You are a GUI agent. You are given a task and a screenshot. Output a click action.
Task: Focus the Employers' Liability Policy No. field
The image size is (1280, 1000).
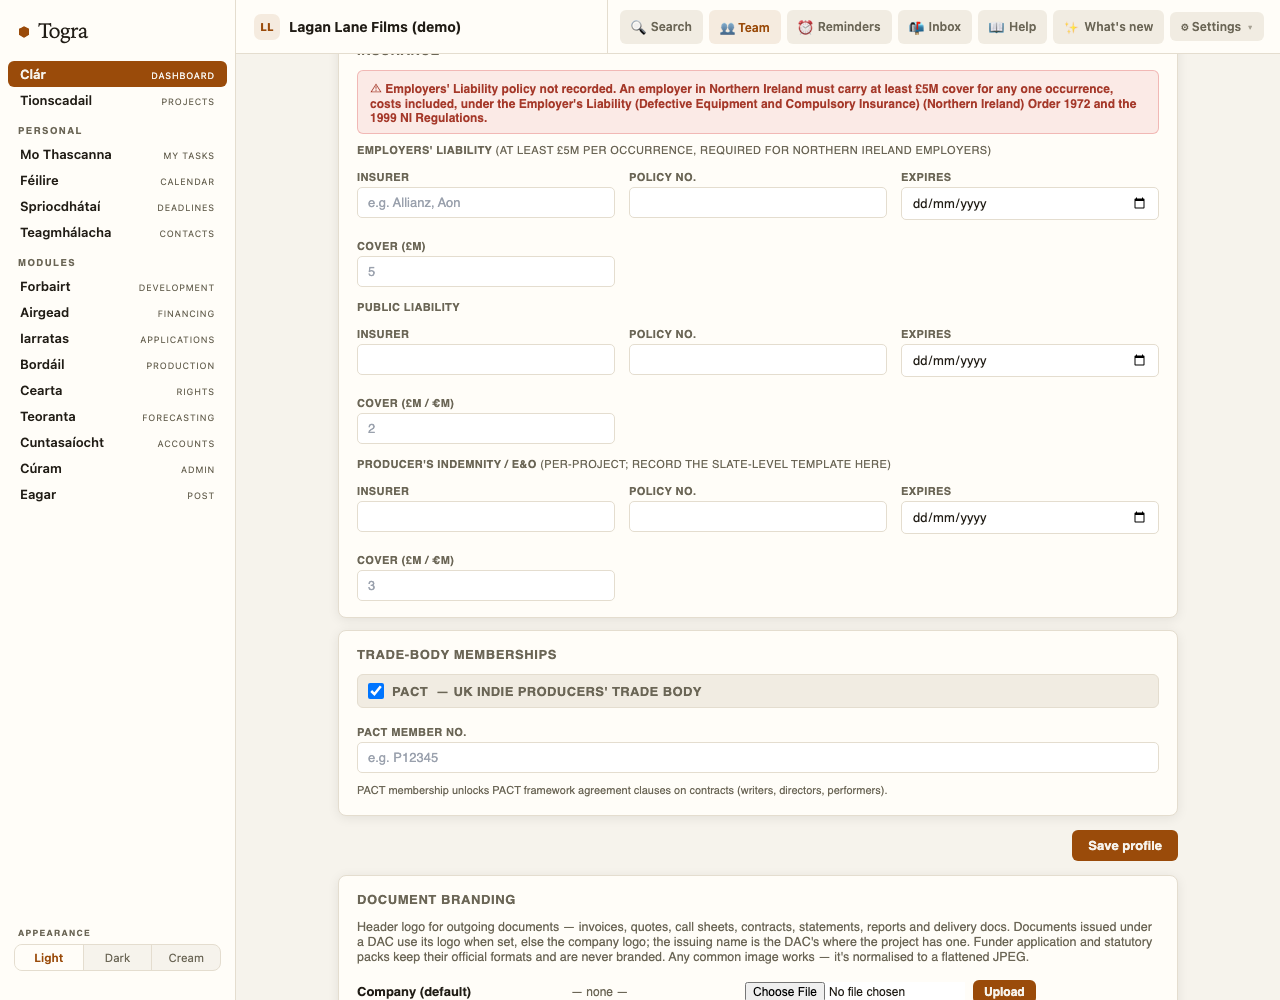[758, 203]
